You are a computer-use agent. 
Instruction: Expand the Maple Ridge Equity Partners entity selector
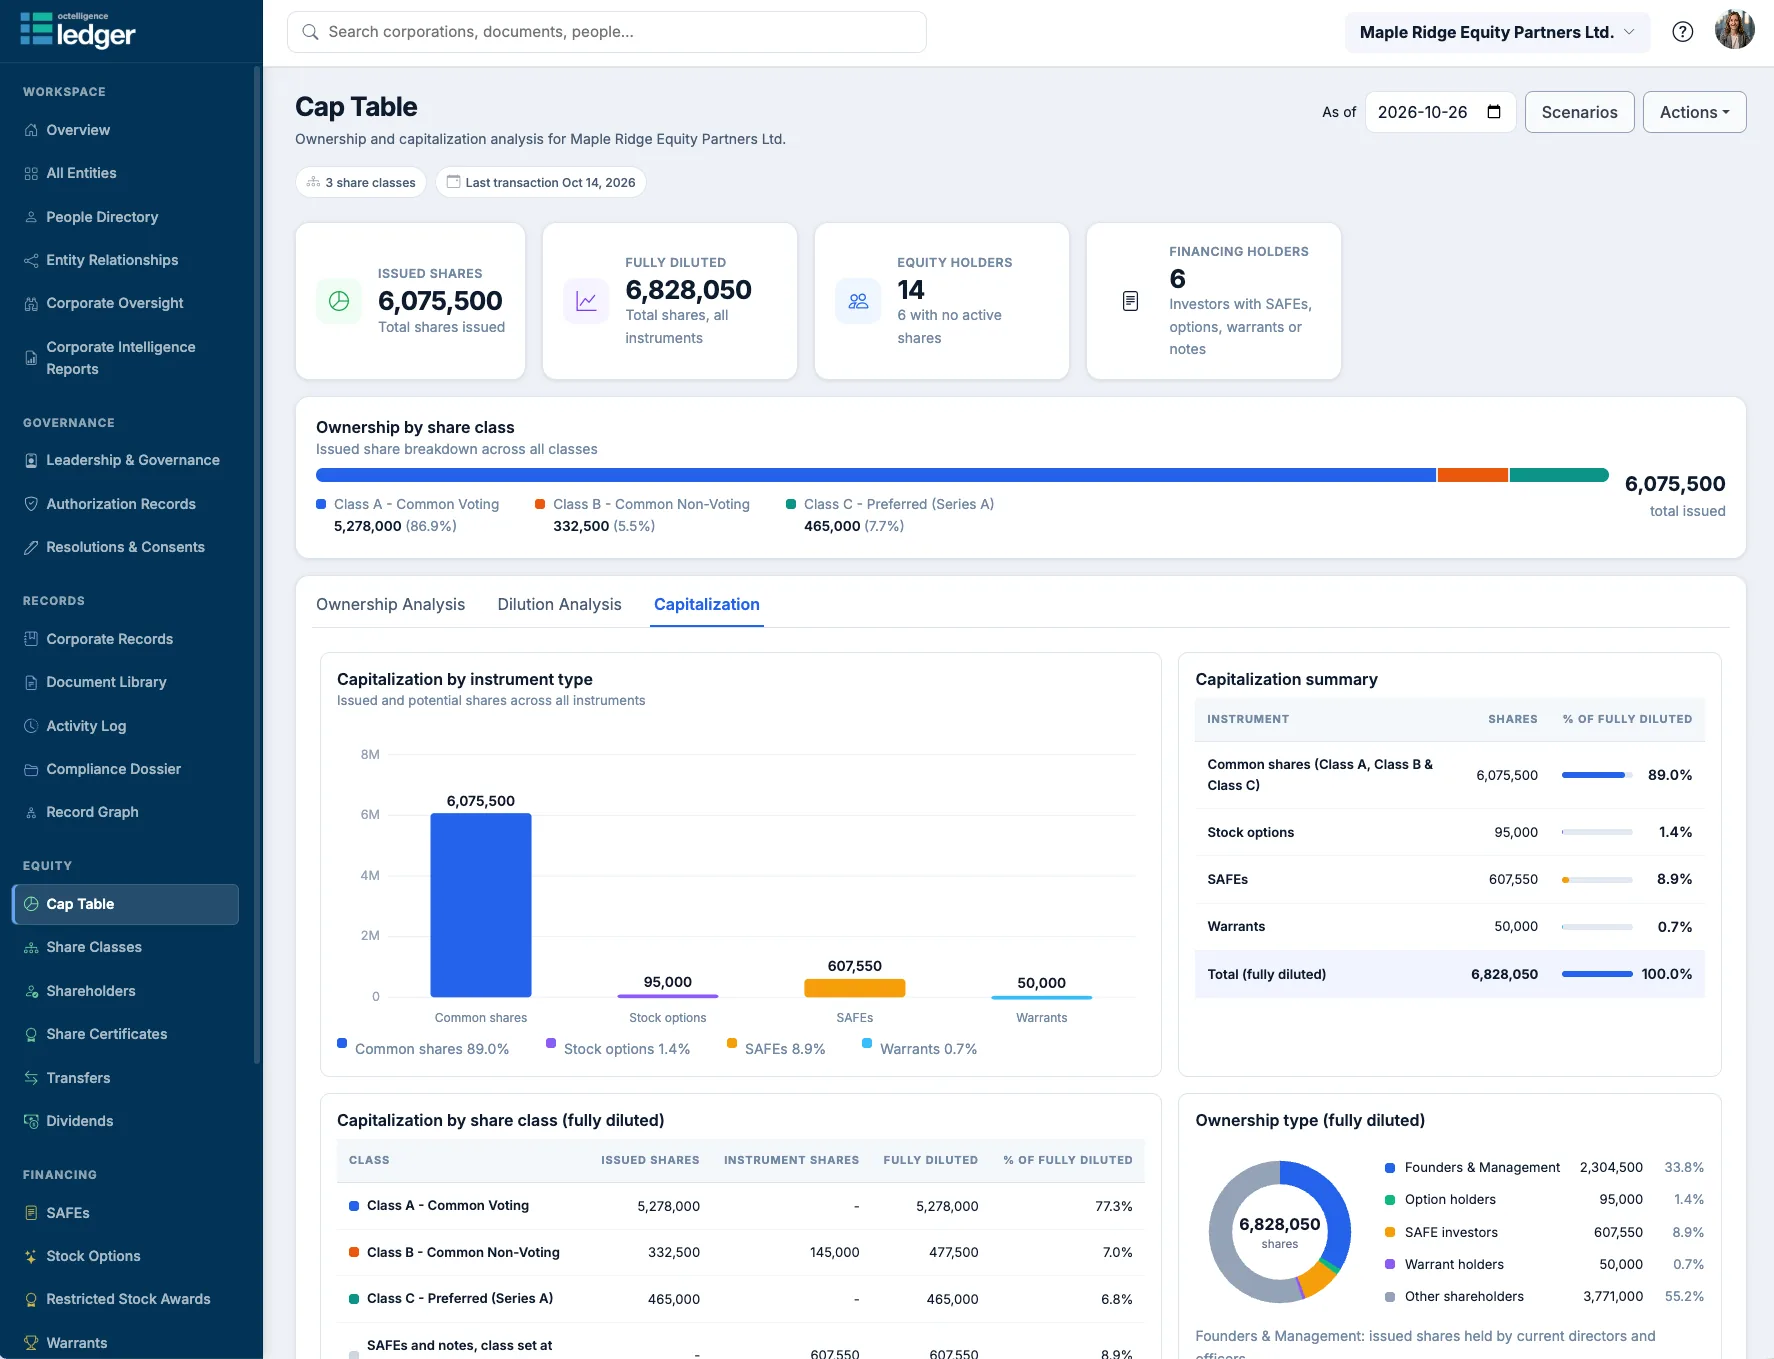[1496, 32]
